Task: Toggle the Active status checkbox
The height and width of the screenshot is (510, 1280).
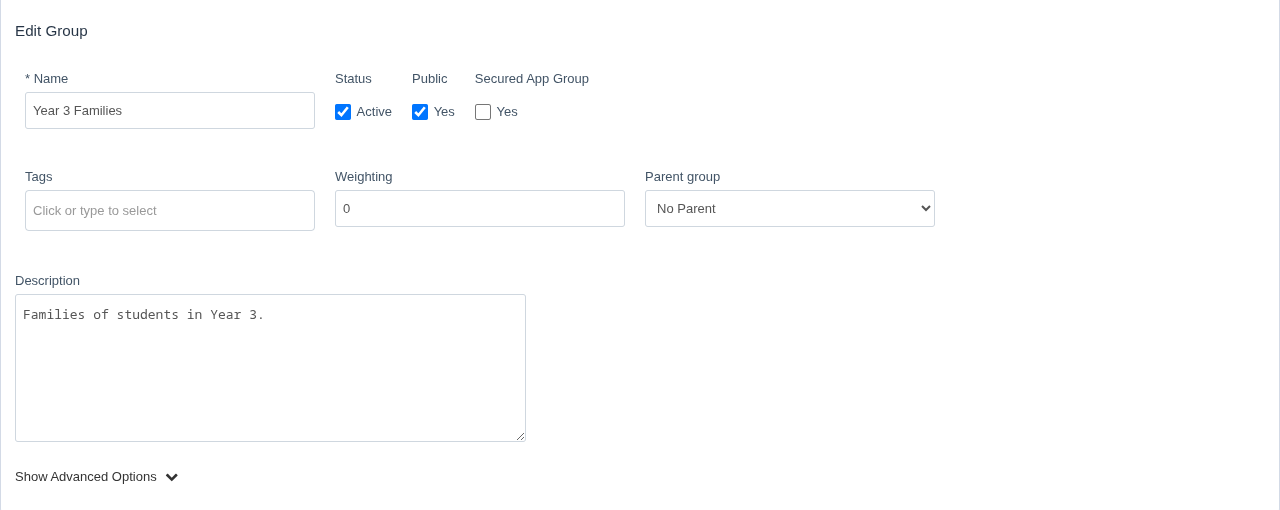Action: click(x=343, y=112)
